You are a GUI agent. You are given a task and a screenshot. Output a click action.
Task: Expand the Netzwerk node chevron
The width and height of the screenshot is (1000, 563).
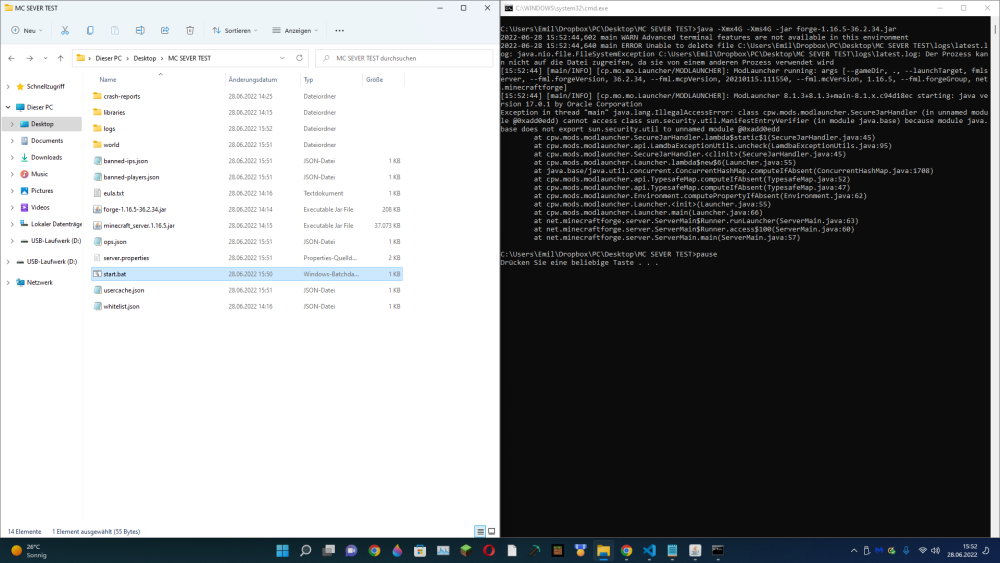[8, 282]
